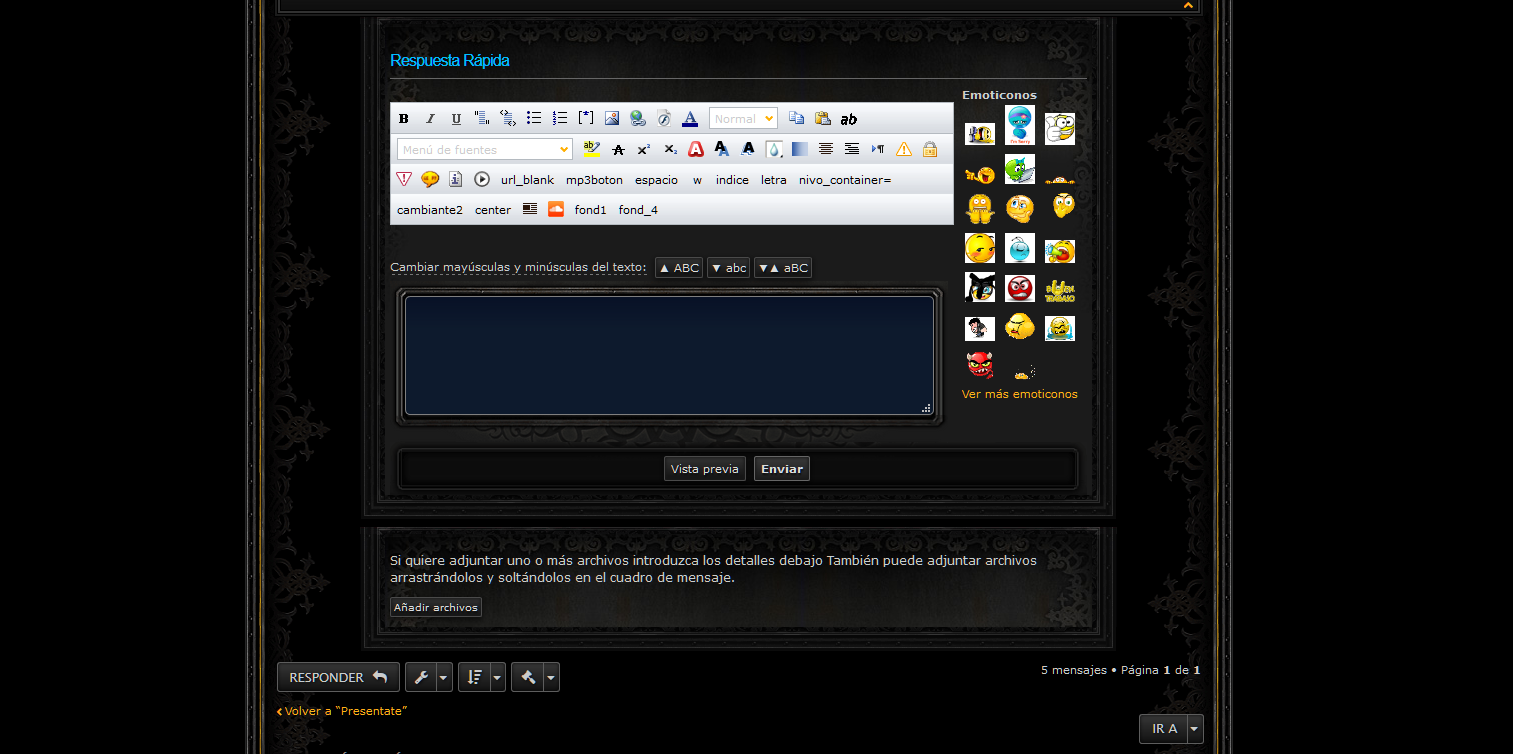Insert a SoundCloud embed via orange icon
Viewport: 1513px width, 754px height.
[556, 210]
